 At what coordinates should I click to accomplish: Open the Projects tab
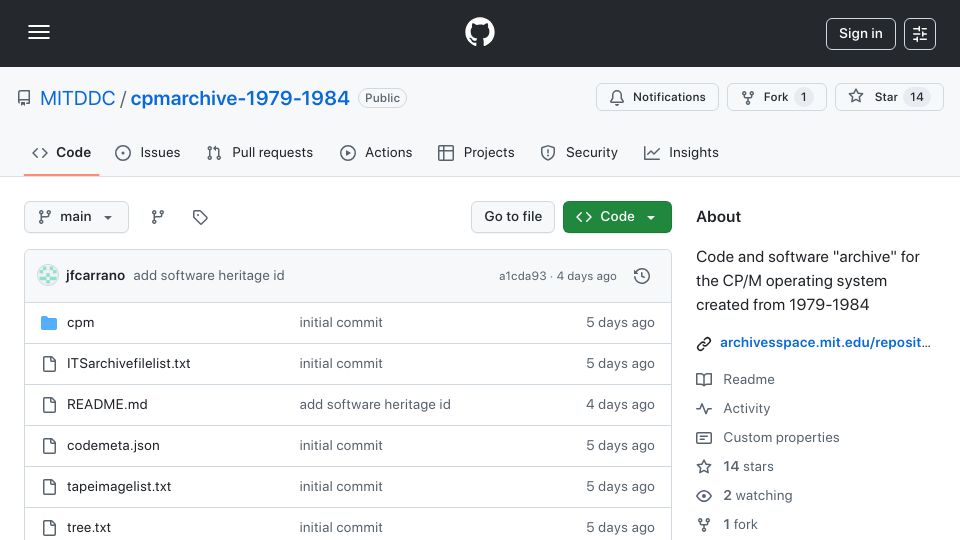click(476, 152)
